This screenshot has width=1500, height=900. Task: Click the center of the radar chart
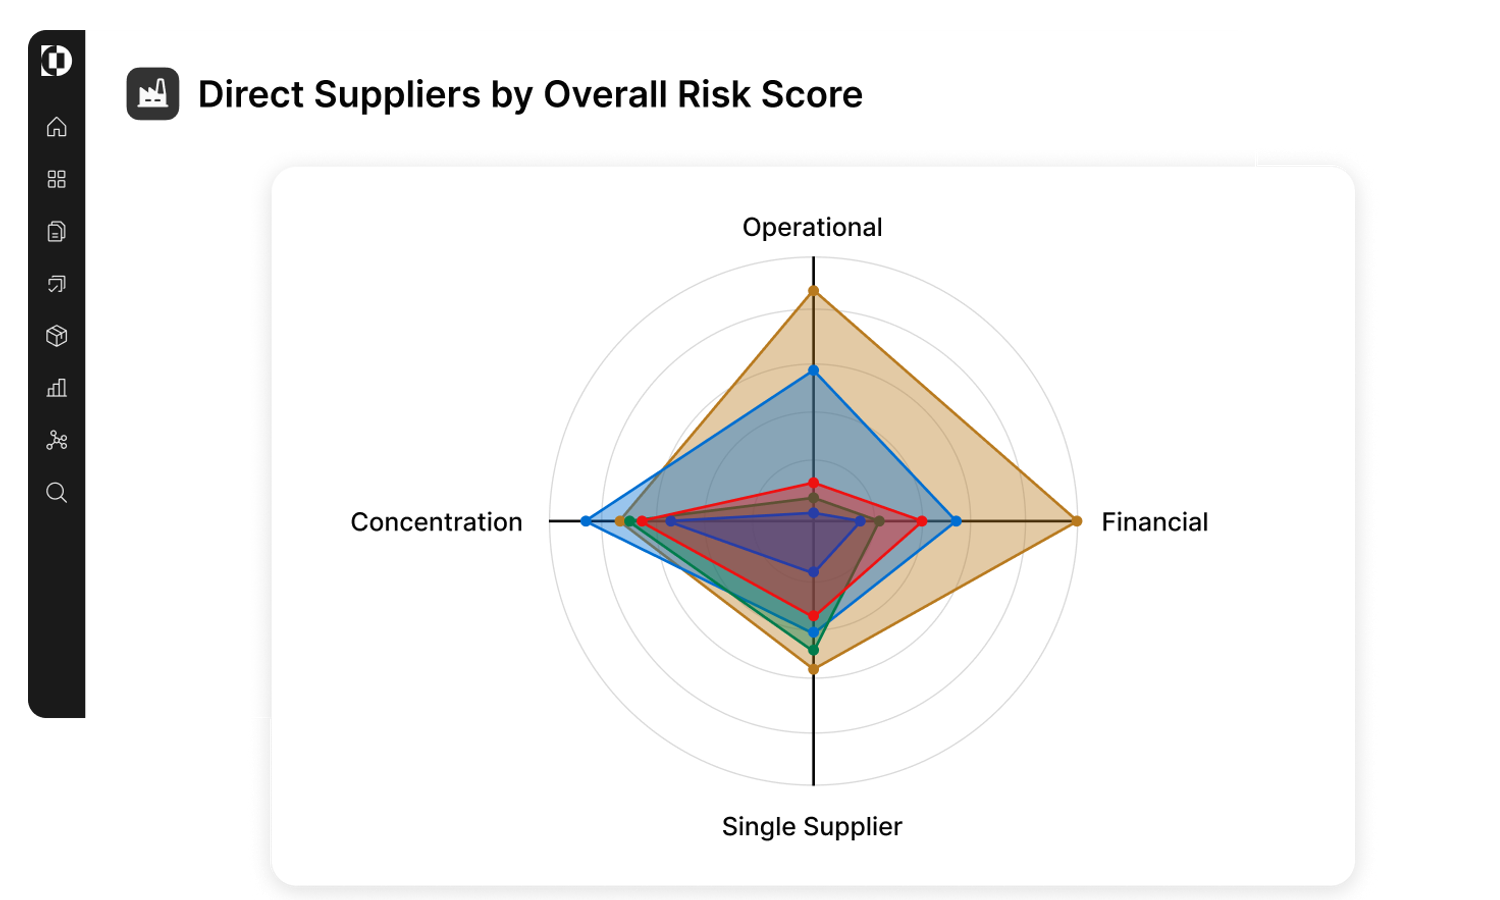(813, 520)
